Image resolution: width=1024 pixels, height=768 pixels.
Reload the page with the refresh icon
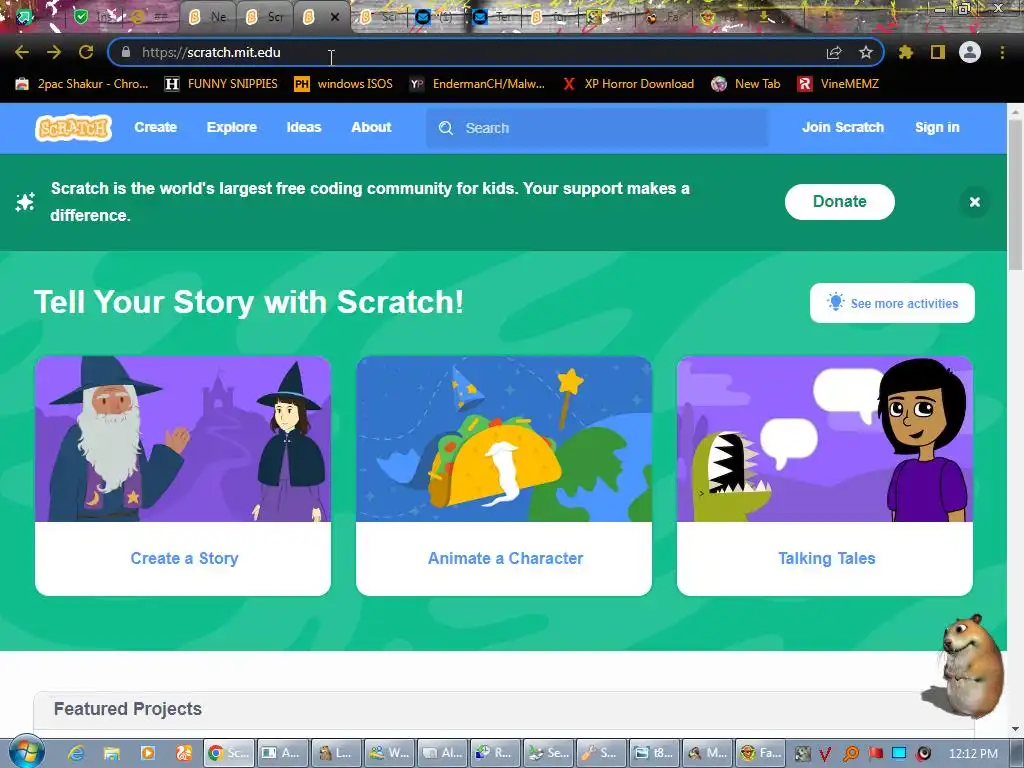point(86,52)
